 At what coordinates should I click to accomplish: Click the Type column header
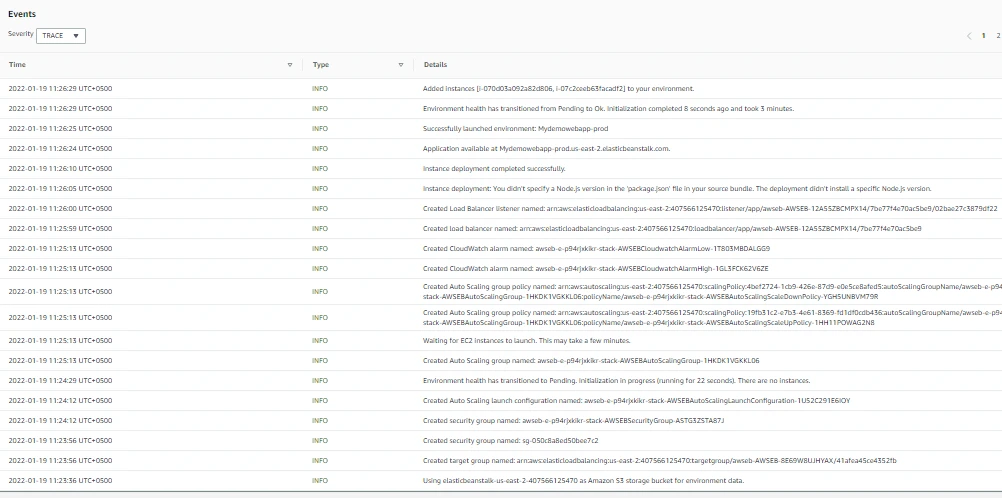(x=320, y=65)
